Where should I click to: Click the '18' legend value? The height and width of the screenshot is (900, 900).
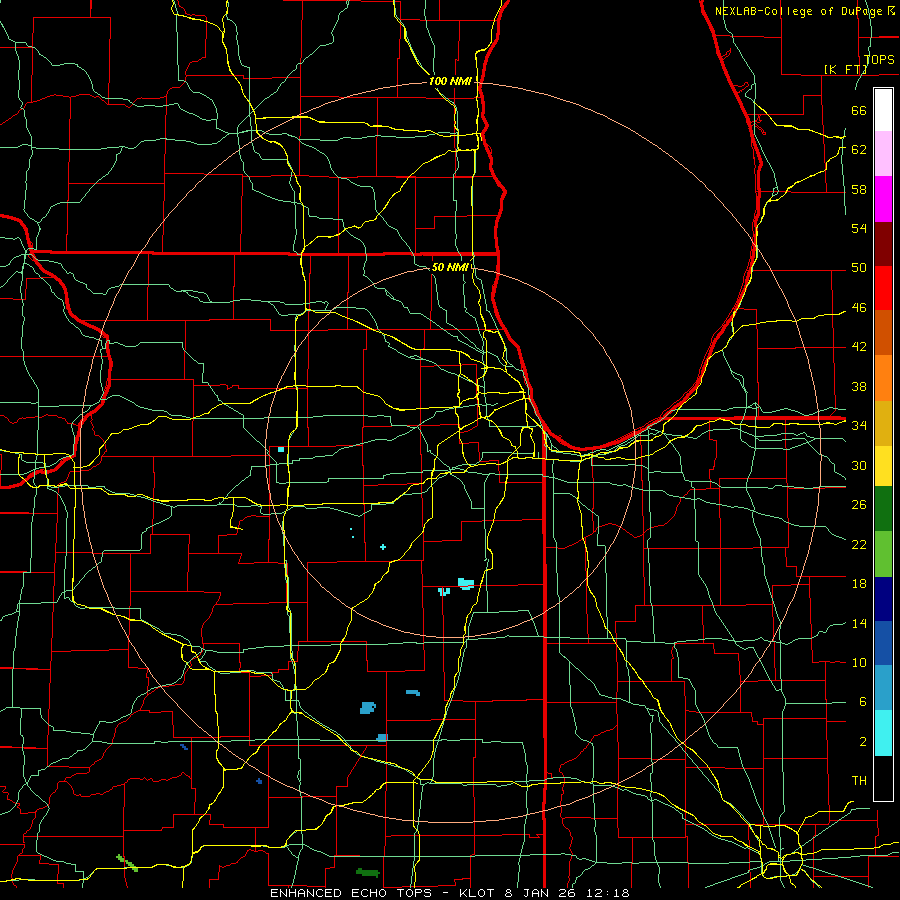[x=859, y=584]
